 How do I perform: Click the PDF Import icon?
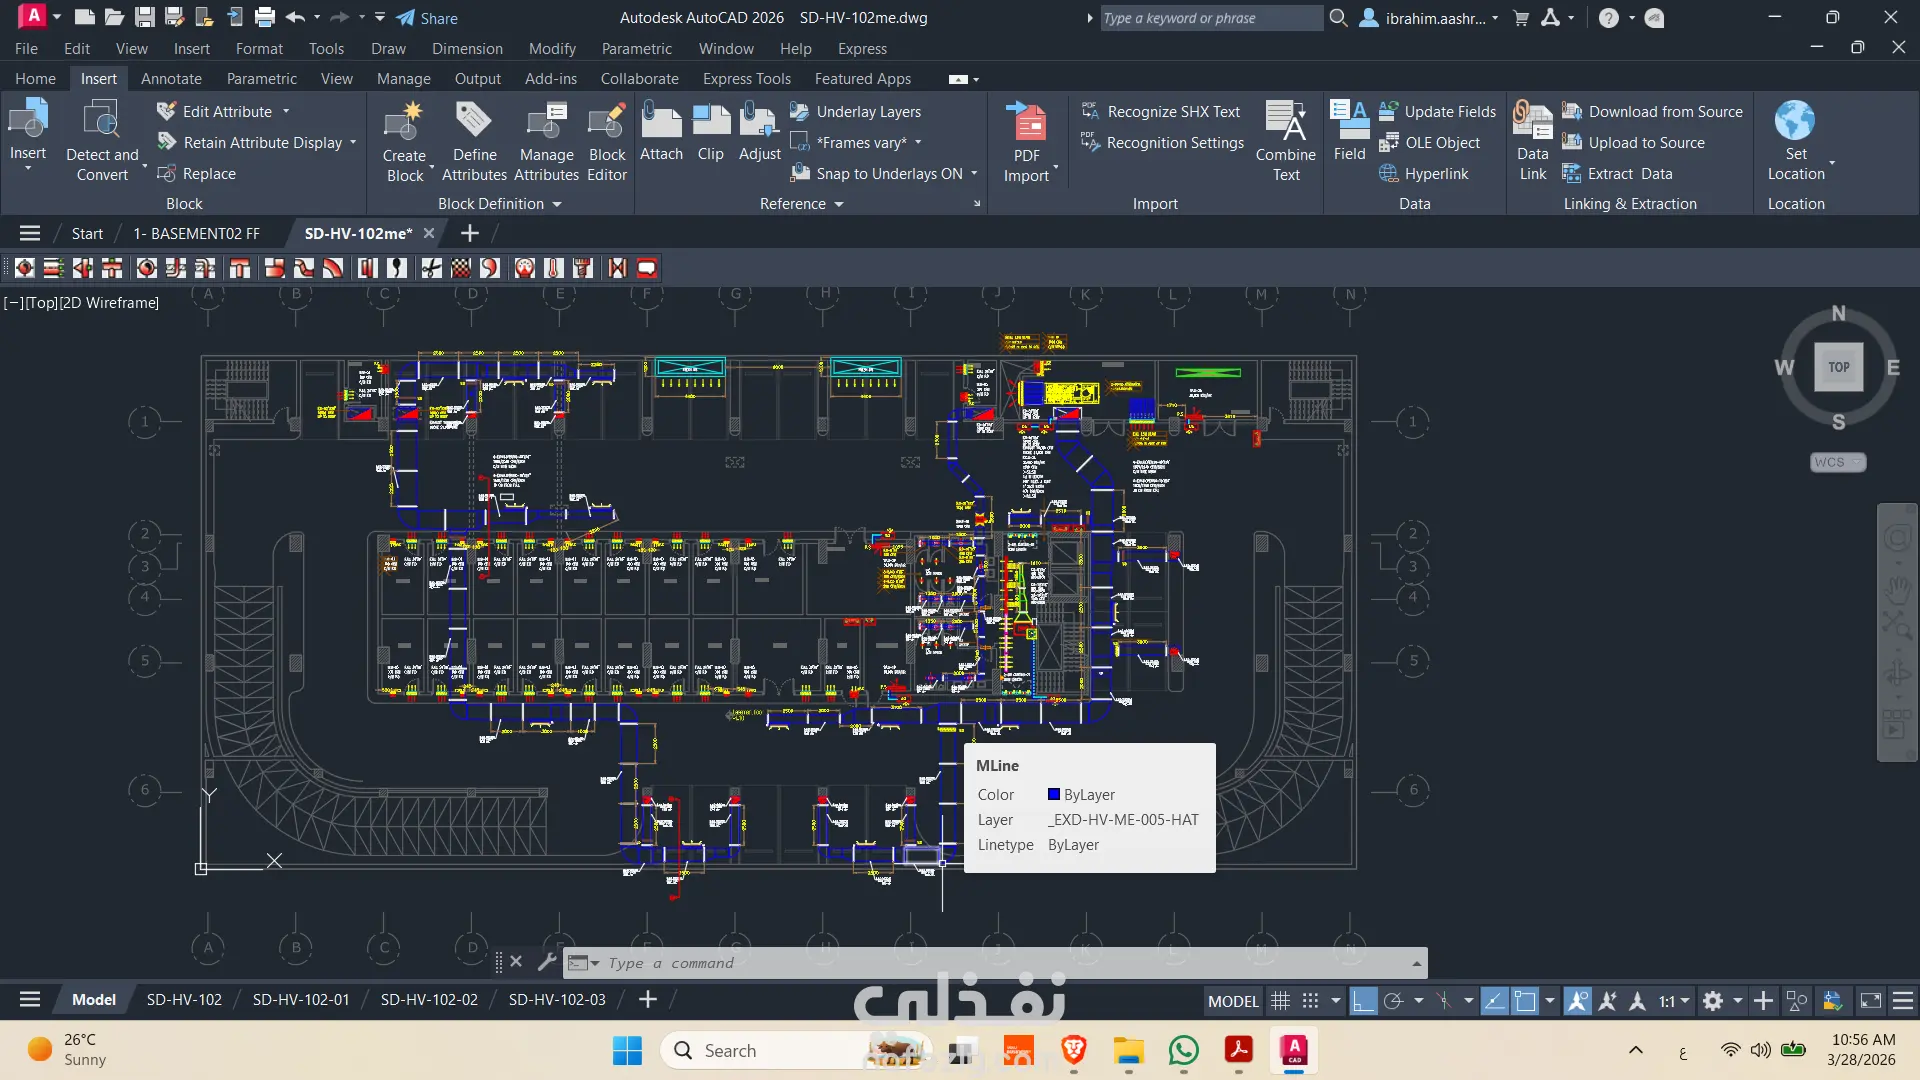(x=1027, y=122)
